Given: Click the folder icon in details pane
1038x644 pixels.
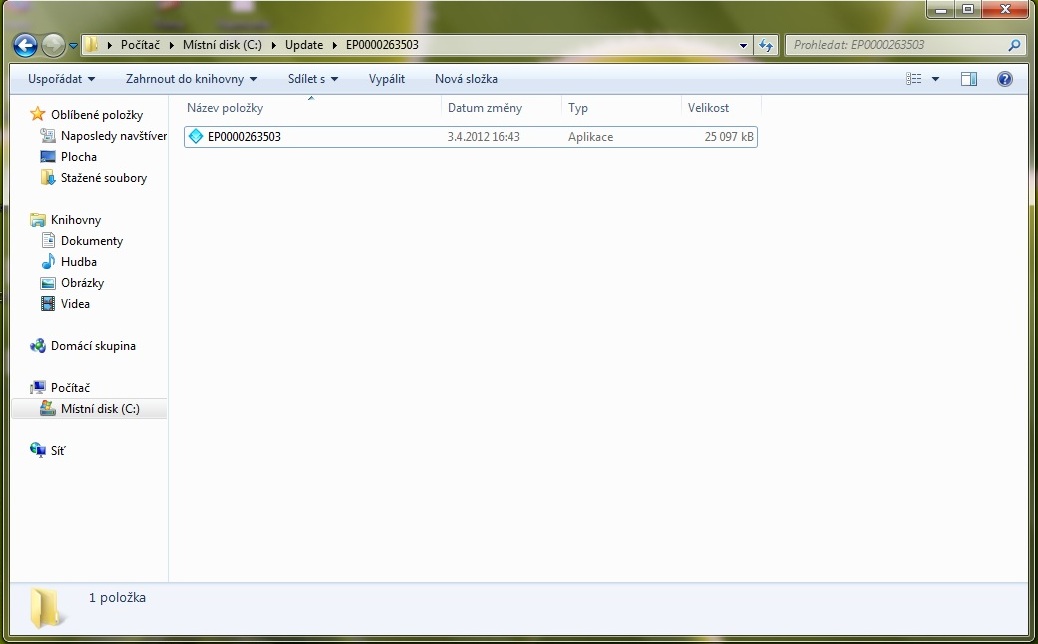Looking at the screenshot, I should (46, 608).
